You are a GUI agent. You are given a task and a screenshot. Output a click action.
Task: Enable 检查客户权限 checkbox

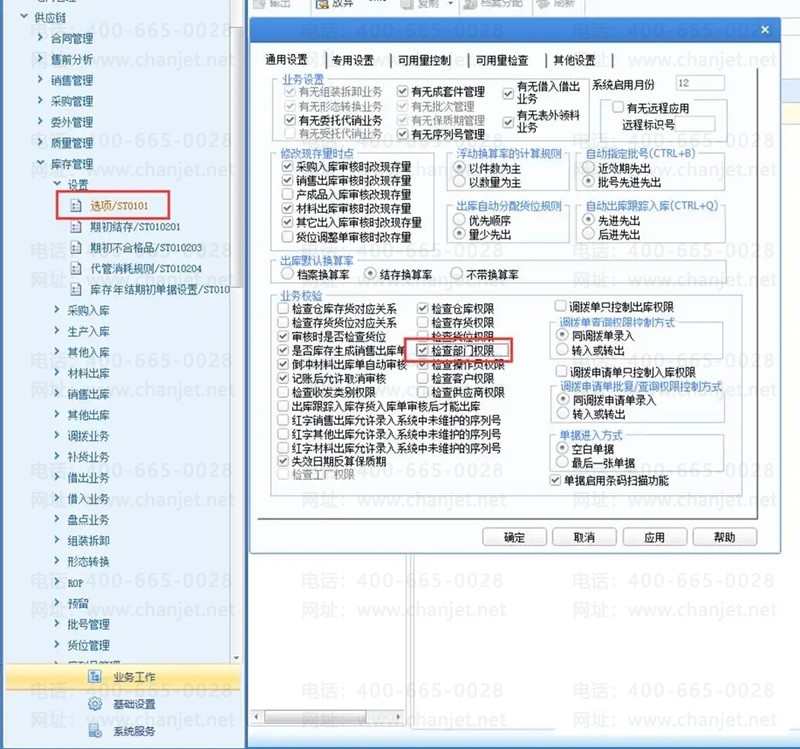point(422,378)
